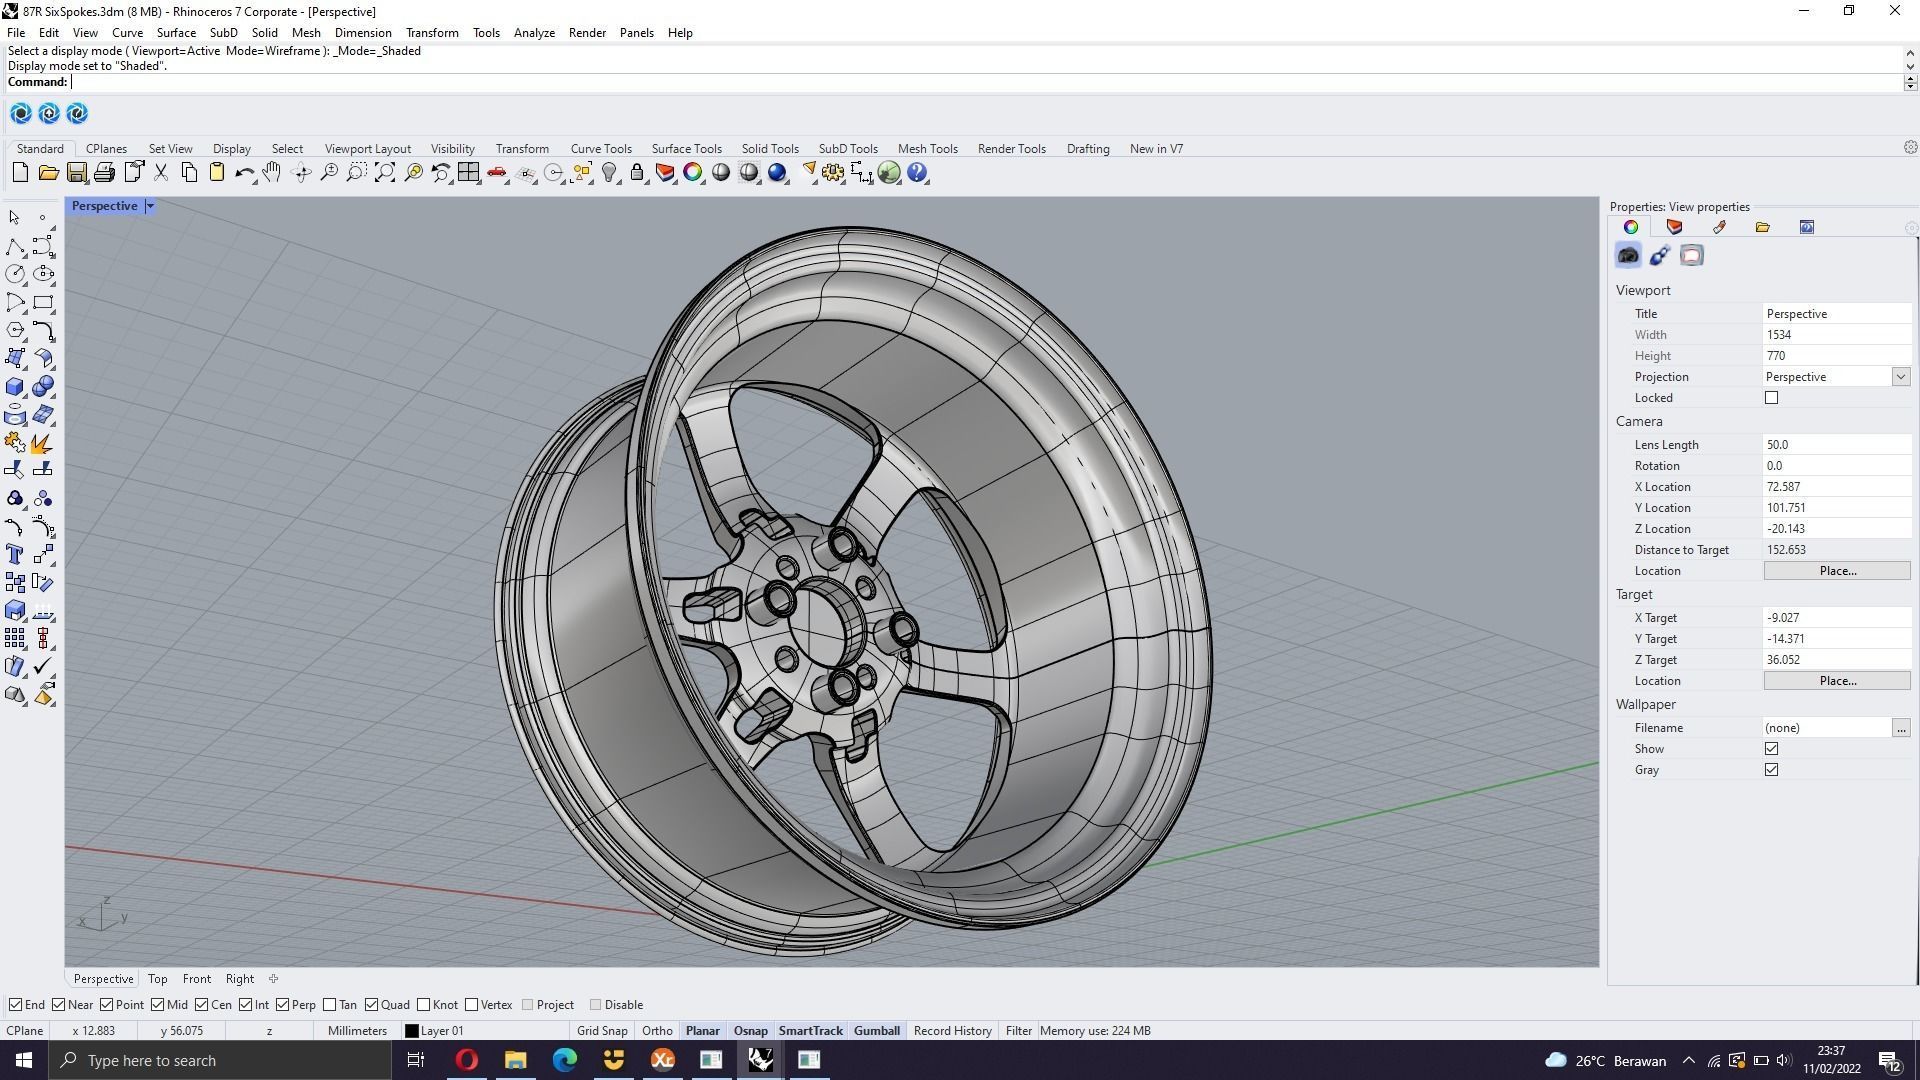Uncheck the Show wallpaper checkbox

point(1772,749)
